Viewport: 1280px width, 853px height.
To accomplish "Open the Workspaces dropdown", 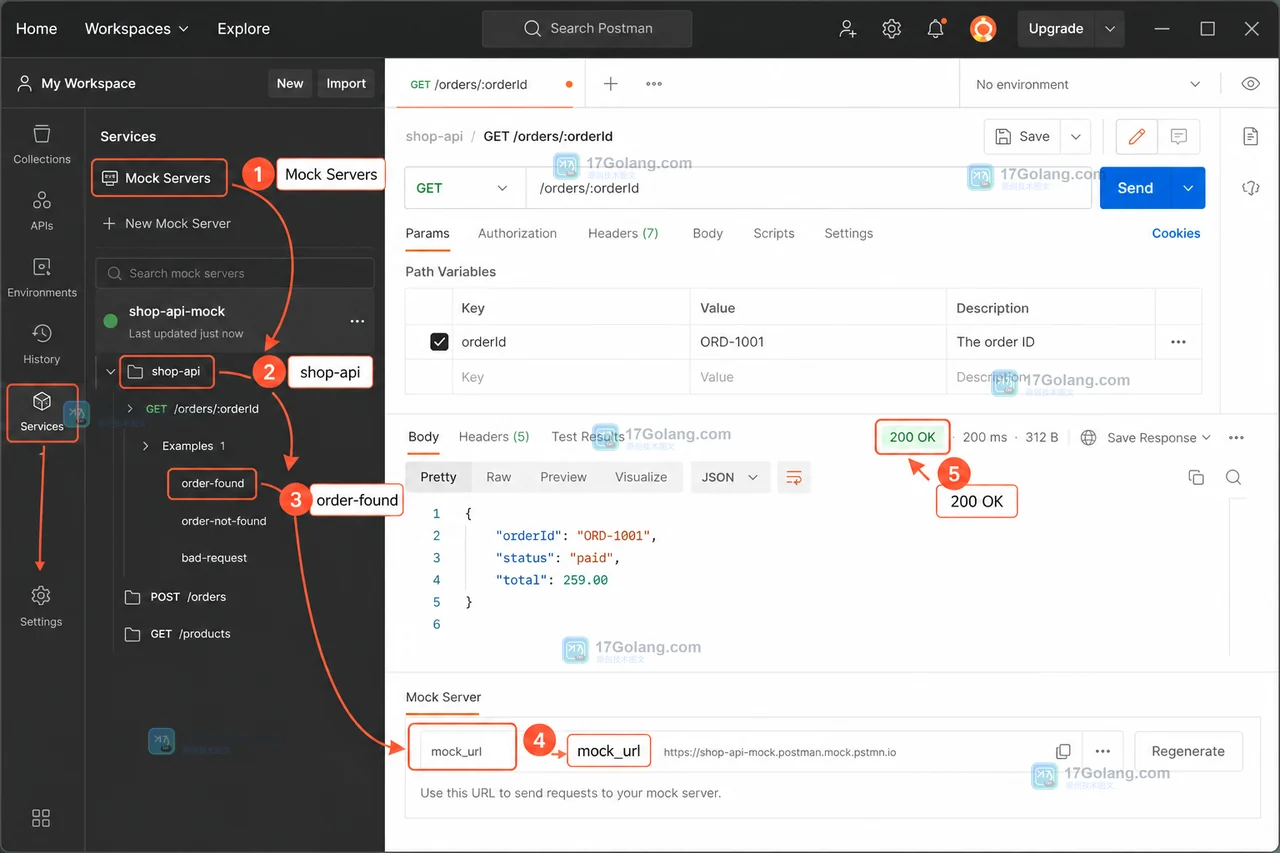I will 136,29.
